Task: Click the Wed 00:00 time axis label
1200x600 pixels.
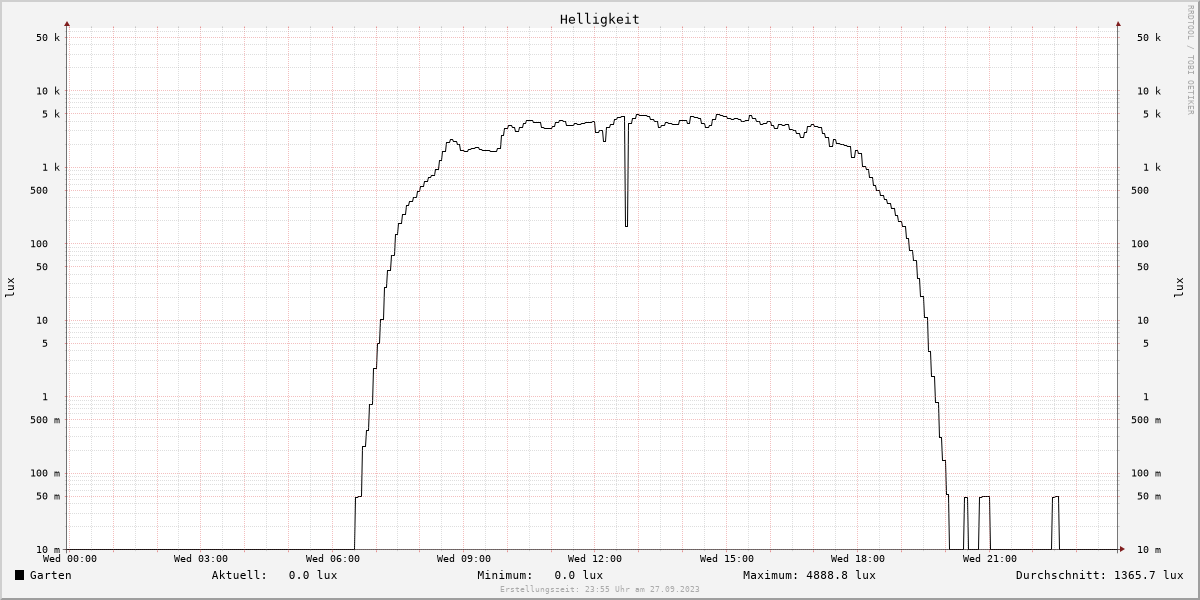Action: pos(70,559)
